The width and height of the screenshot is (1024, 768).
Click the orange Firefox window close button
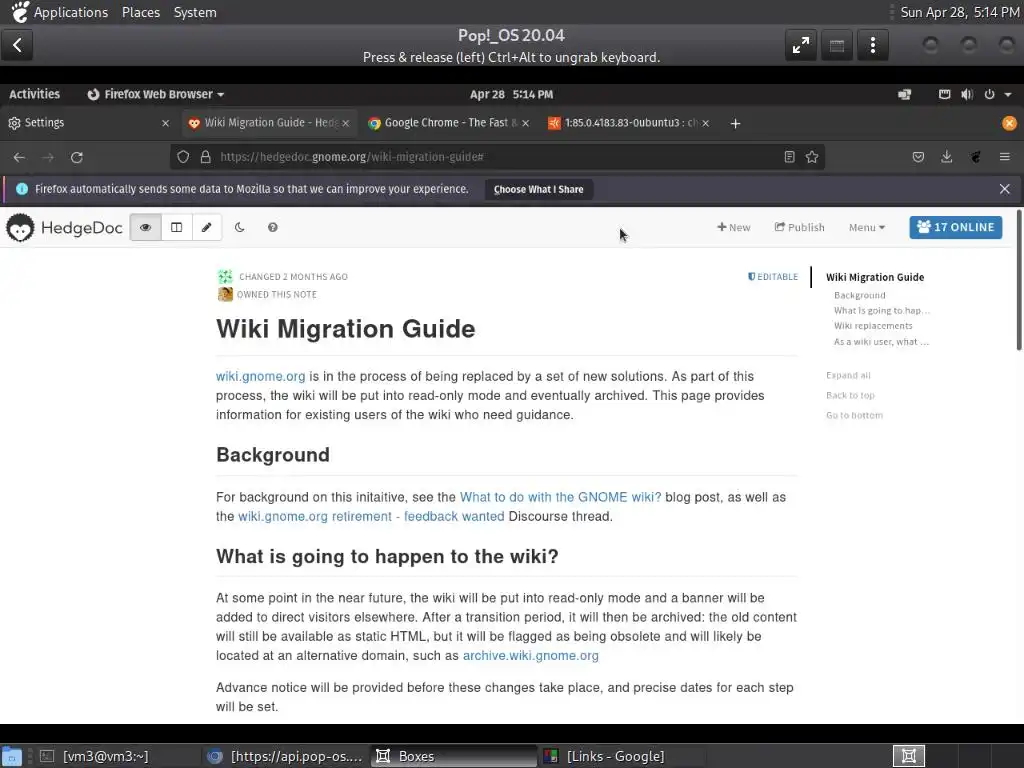tap(1009, 123)
